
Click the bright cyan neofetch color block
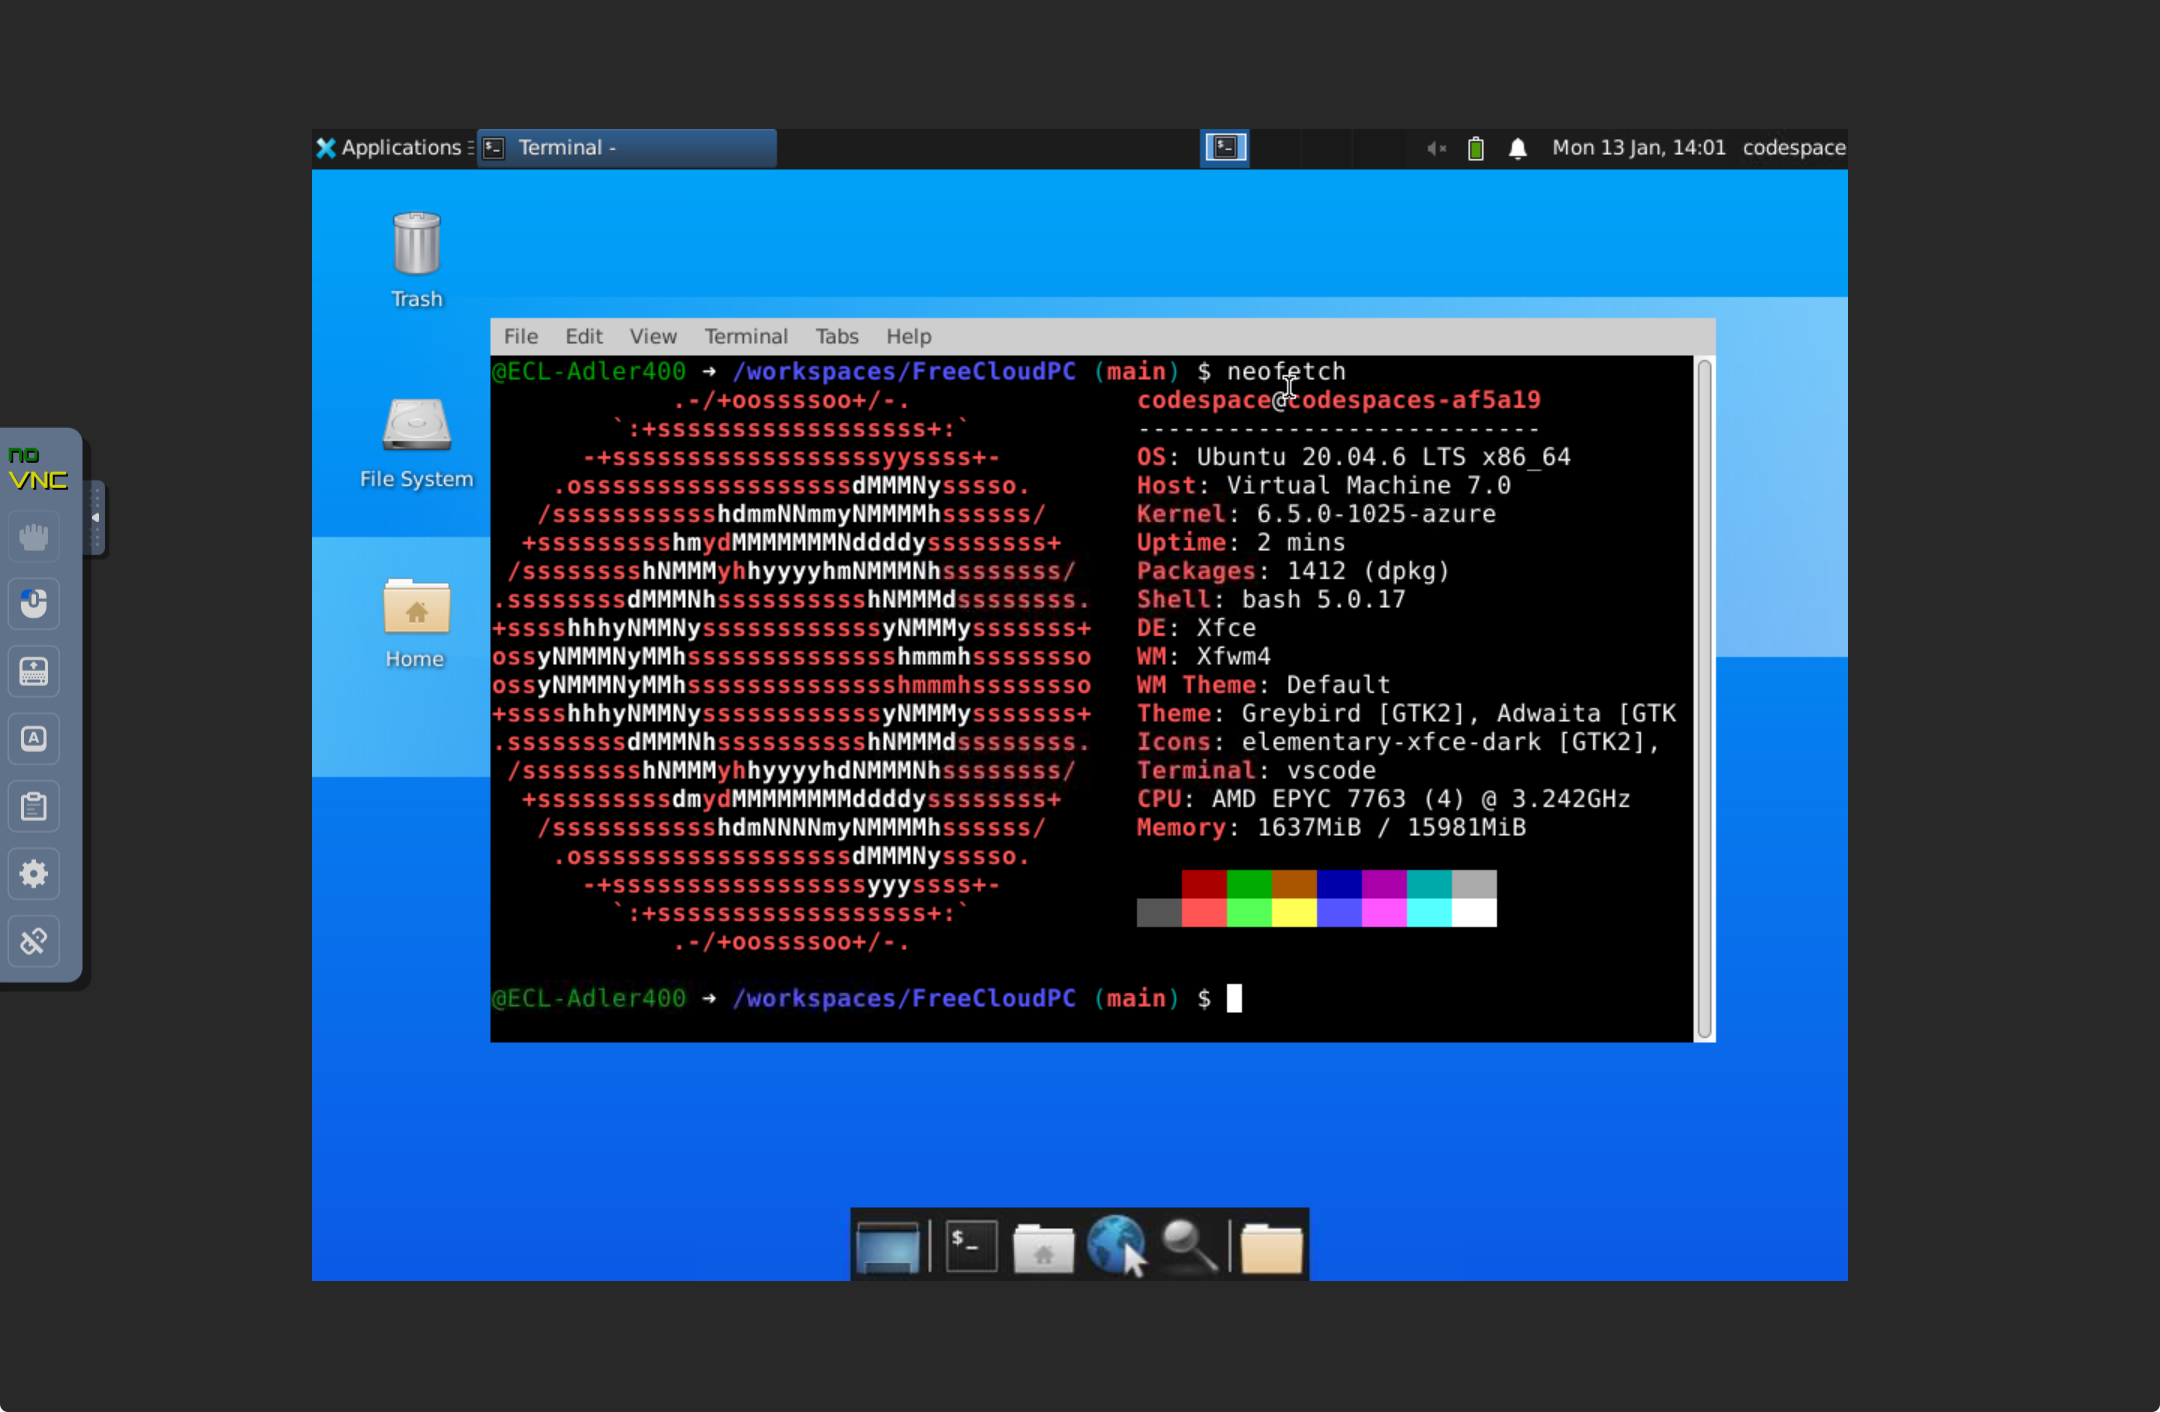(x=1429, y=912)
